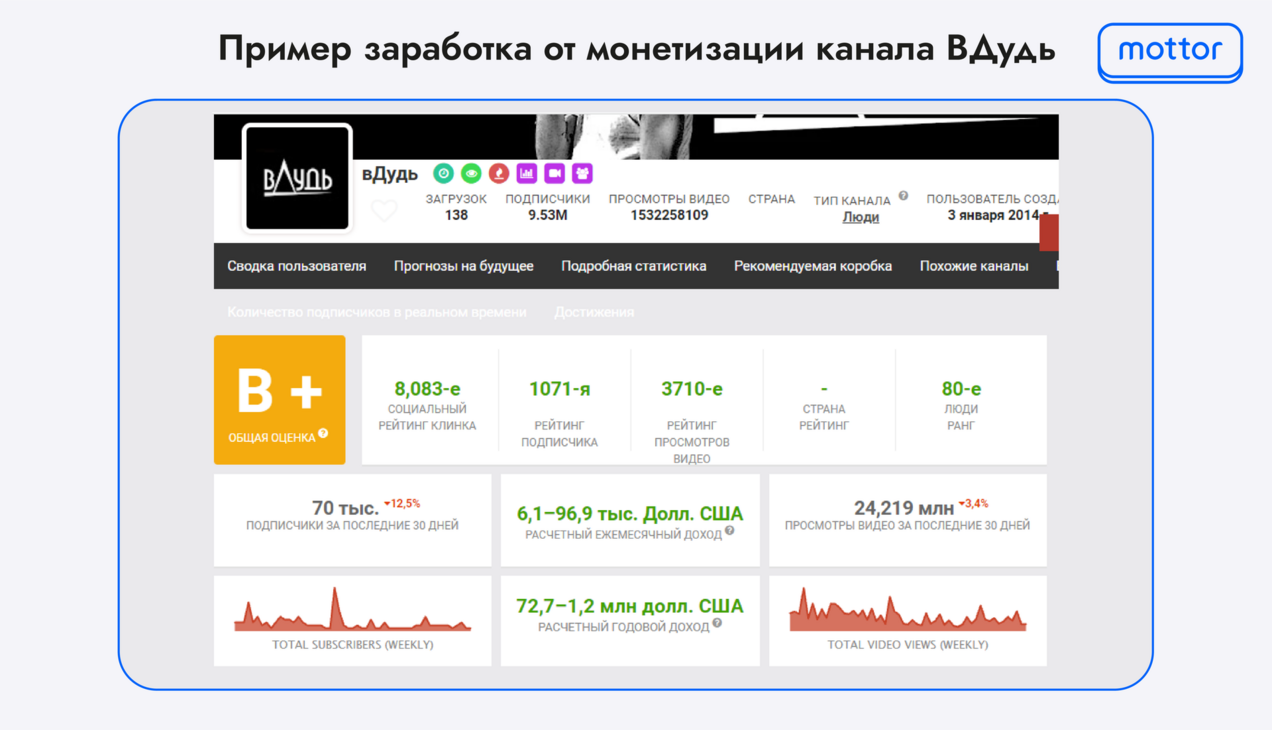This screenshot has height=730, width=1272.
Task: Click the 80-е Люди ранг value
Action: [961, 389]
